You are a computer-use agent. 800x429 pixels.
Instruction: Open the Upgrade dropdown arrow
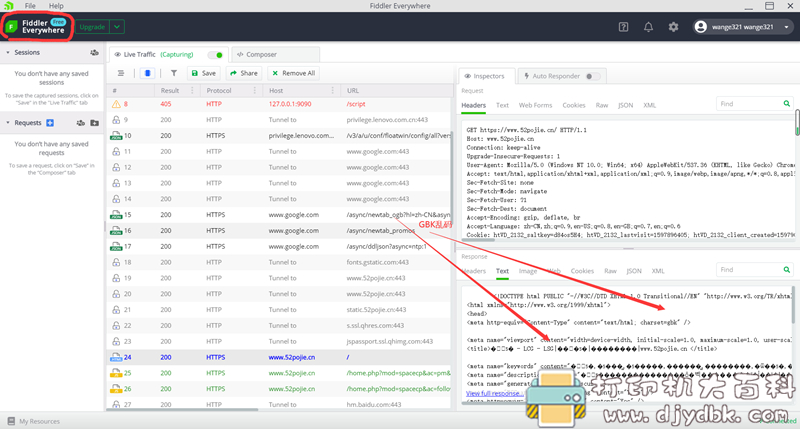[117, 27]
